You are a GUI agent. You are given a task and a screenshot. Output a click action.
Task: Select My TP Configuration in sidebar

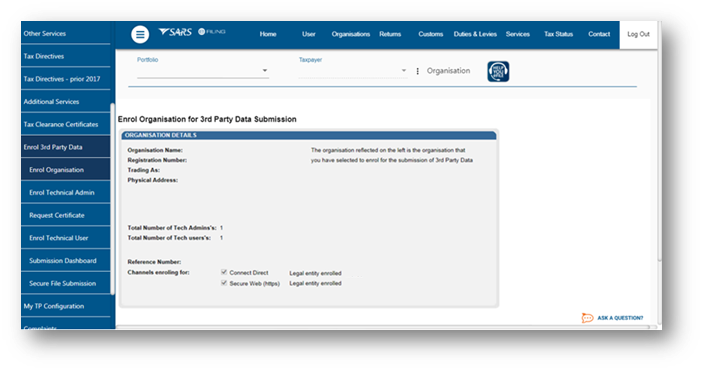pyautogui.click(x=66, y=306)
